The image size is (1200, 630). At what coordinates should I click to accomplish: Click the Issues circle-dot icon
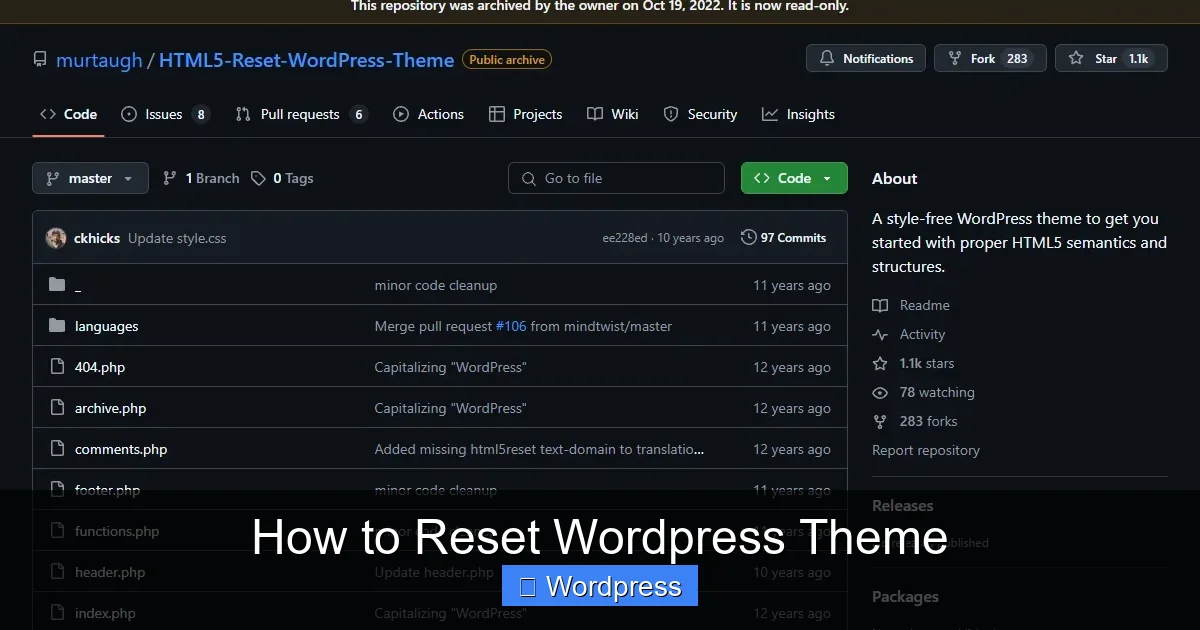click(x=129, y=114)
